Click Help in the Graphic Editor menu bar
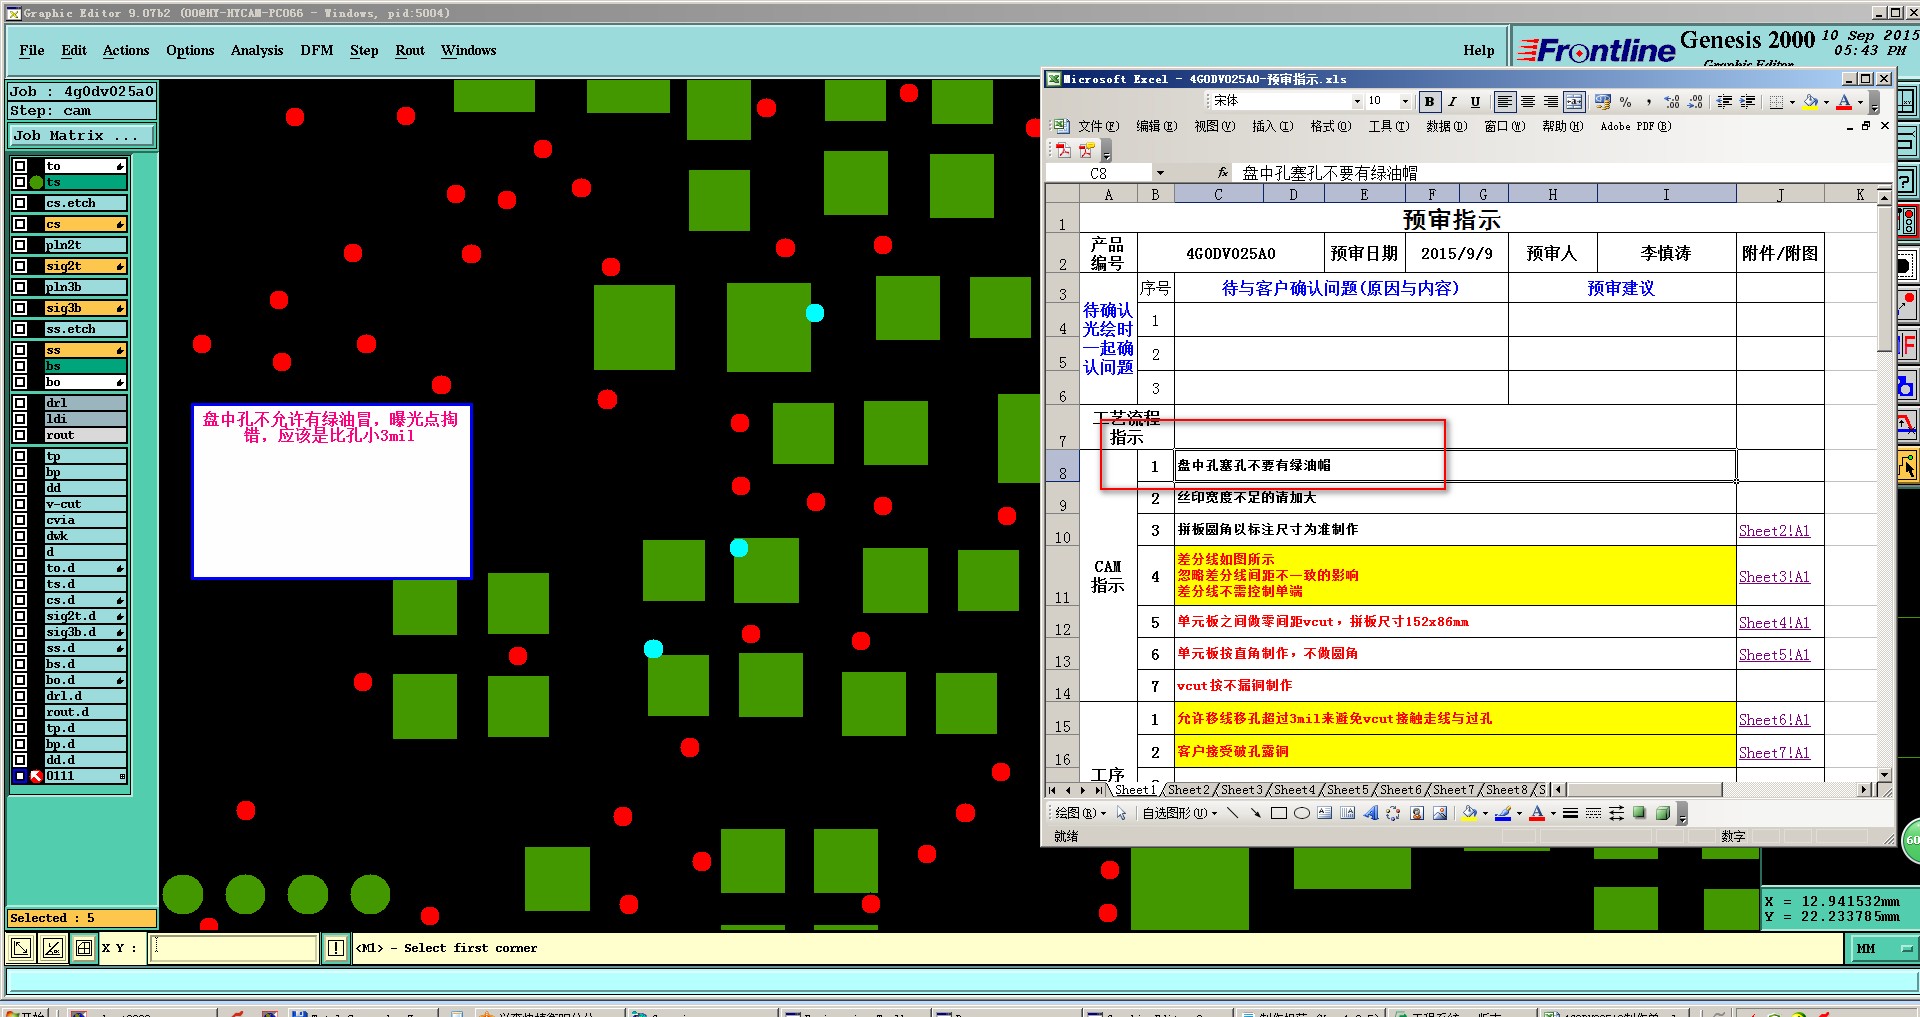 point(1479,50)
